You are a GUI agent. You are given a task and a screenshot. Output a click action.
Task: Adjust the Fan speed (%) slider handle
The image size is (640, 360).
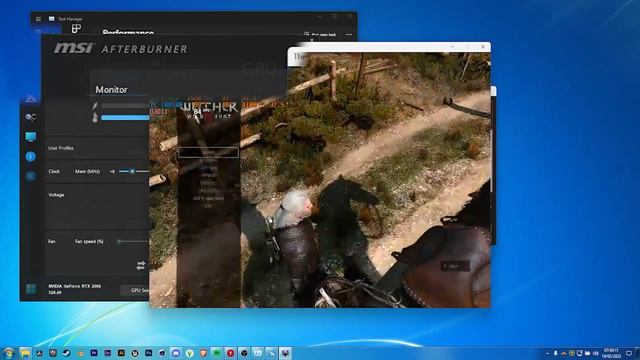[x=119, y=242]
